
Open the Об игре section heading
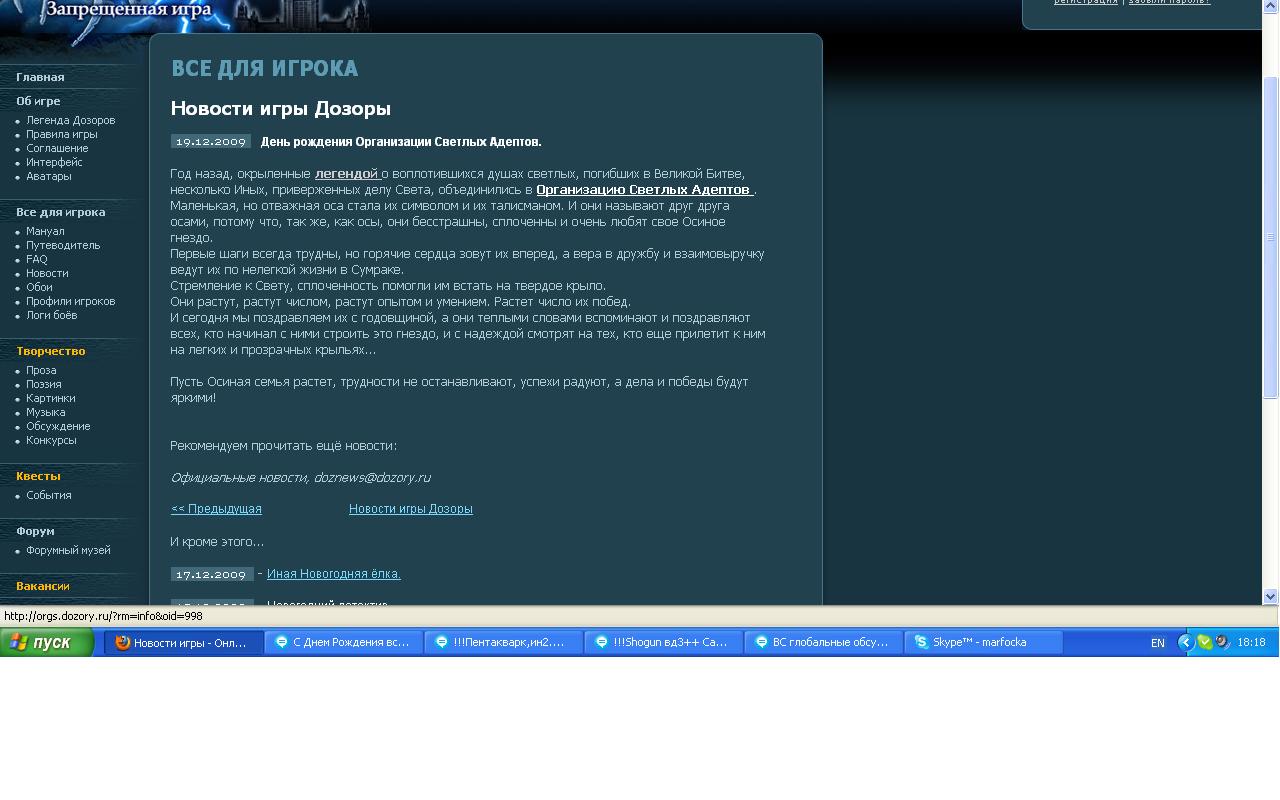(38, 101)
